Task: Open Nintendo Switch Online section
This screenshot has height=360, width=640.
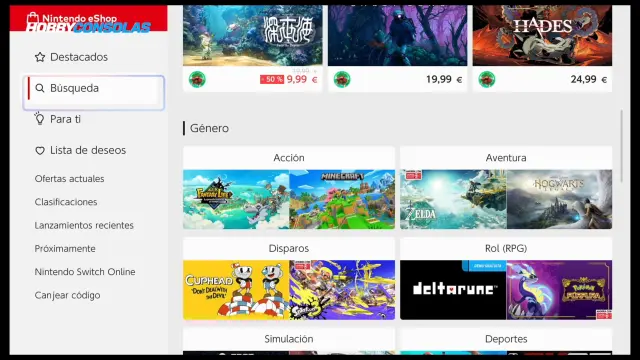Action: pos(85,272)
